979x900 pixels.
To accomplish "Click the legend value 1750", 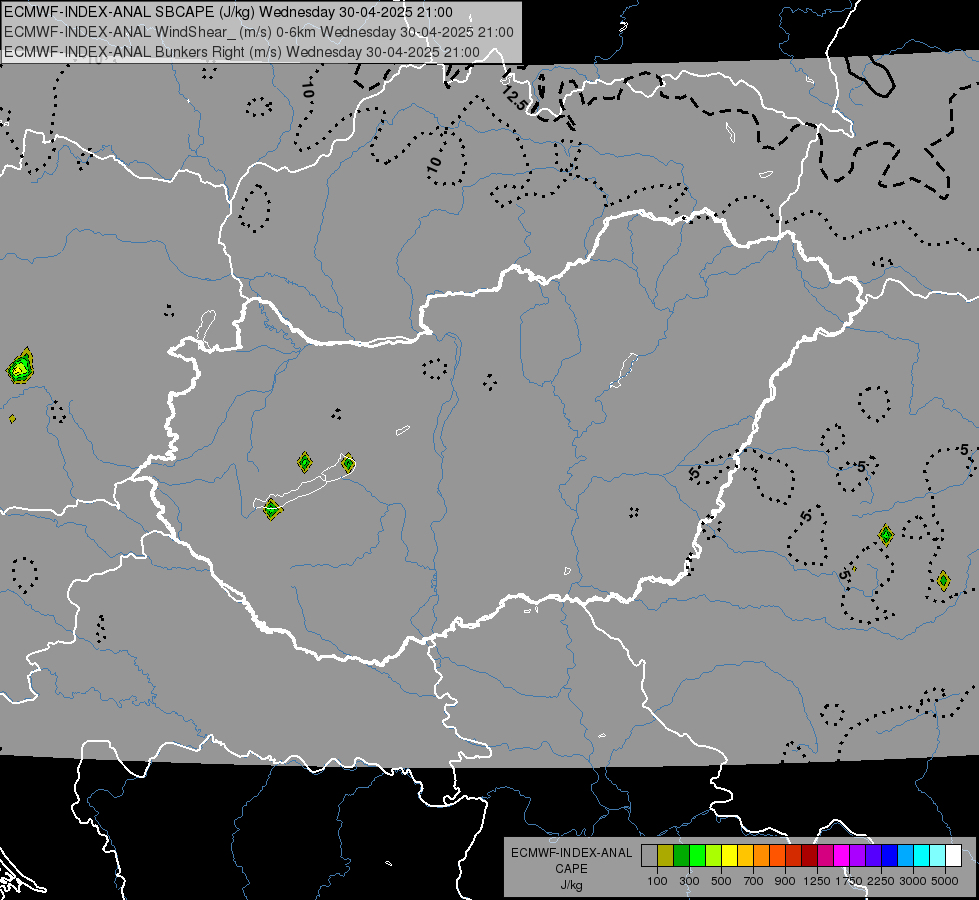I will point(849,881).
